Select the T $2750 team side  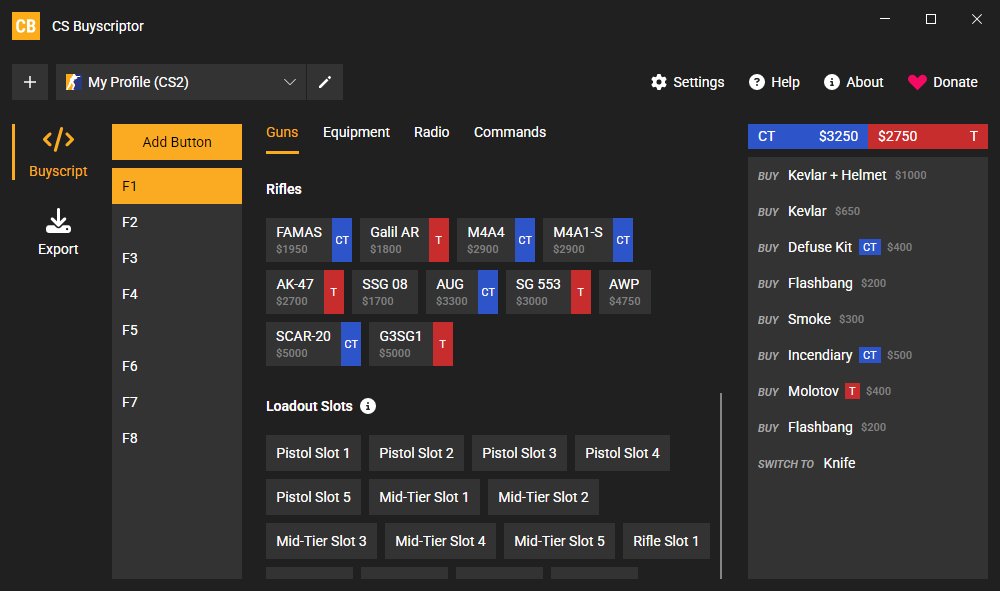[928, 136]
